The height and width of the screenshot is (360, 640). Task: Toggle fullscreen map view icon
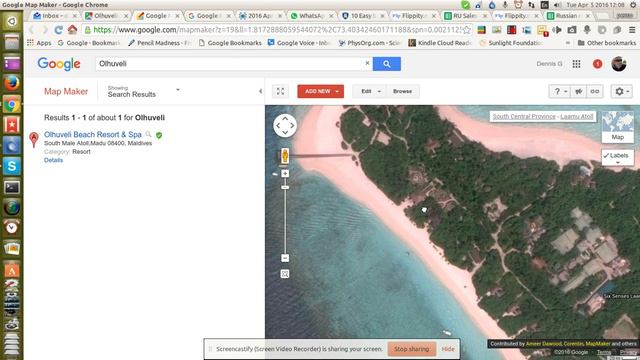tap(280, 91)
